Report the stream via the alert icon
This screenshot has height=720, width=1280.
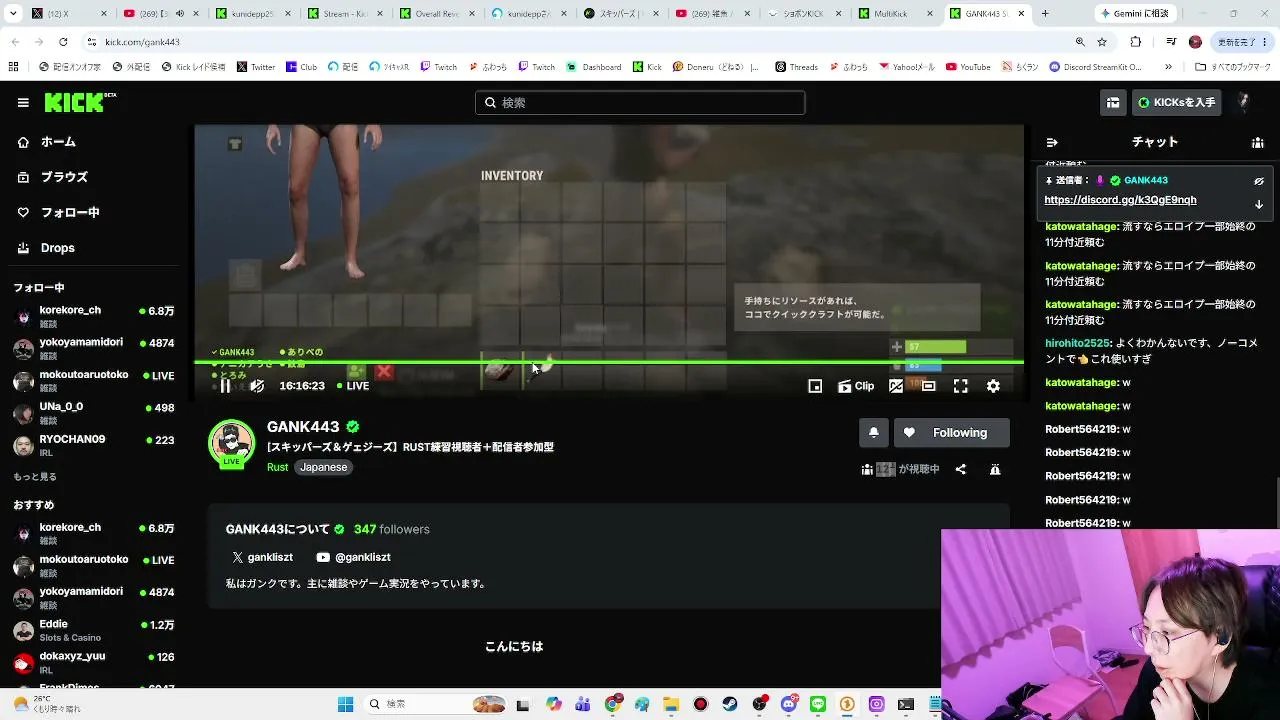pyautogui.click(x=995, y=469)
